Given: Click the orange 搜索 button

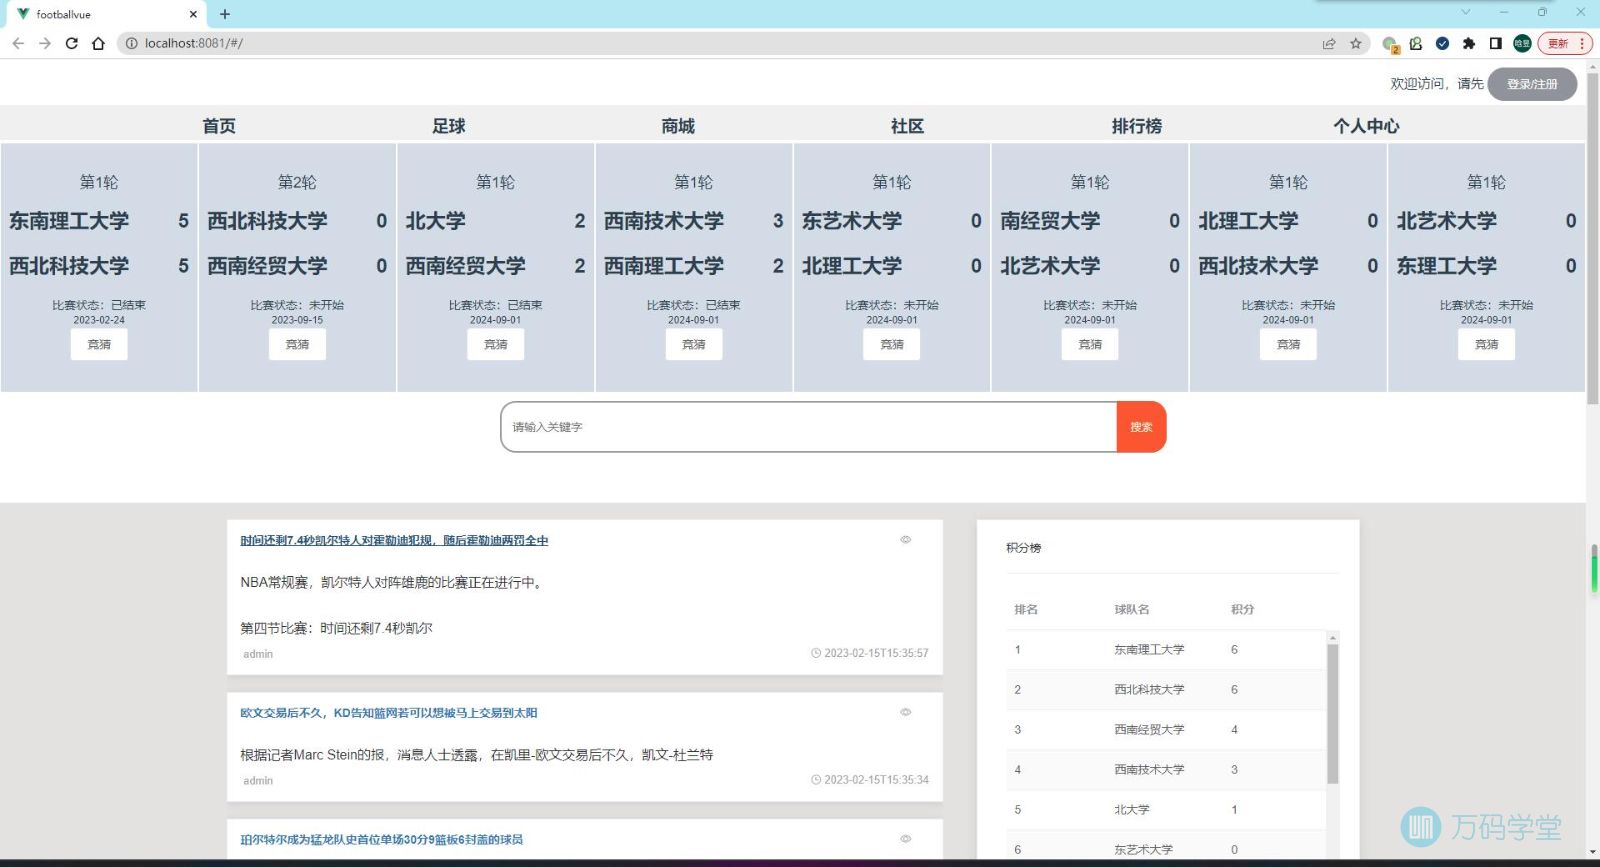Looking at the screenshot, I should (x=1141, y=427).
